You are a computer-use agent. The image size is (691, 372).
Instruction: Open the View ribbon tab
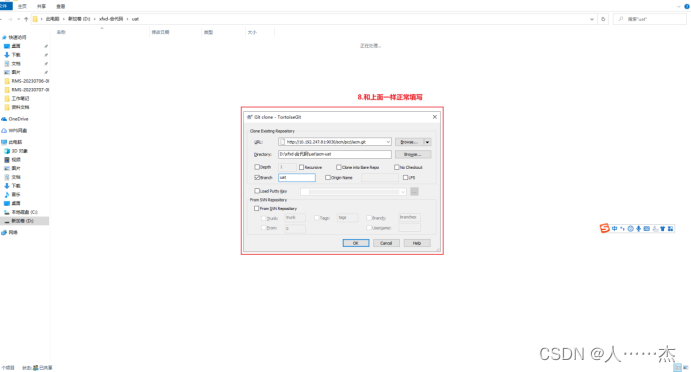pos(61,6)
